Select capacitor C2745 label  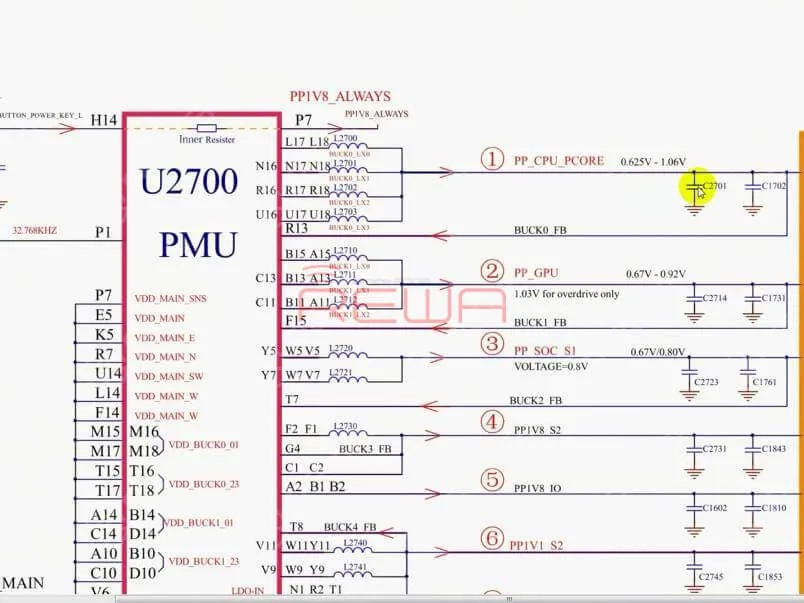(x=711, y=577)
